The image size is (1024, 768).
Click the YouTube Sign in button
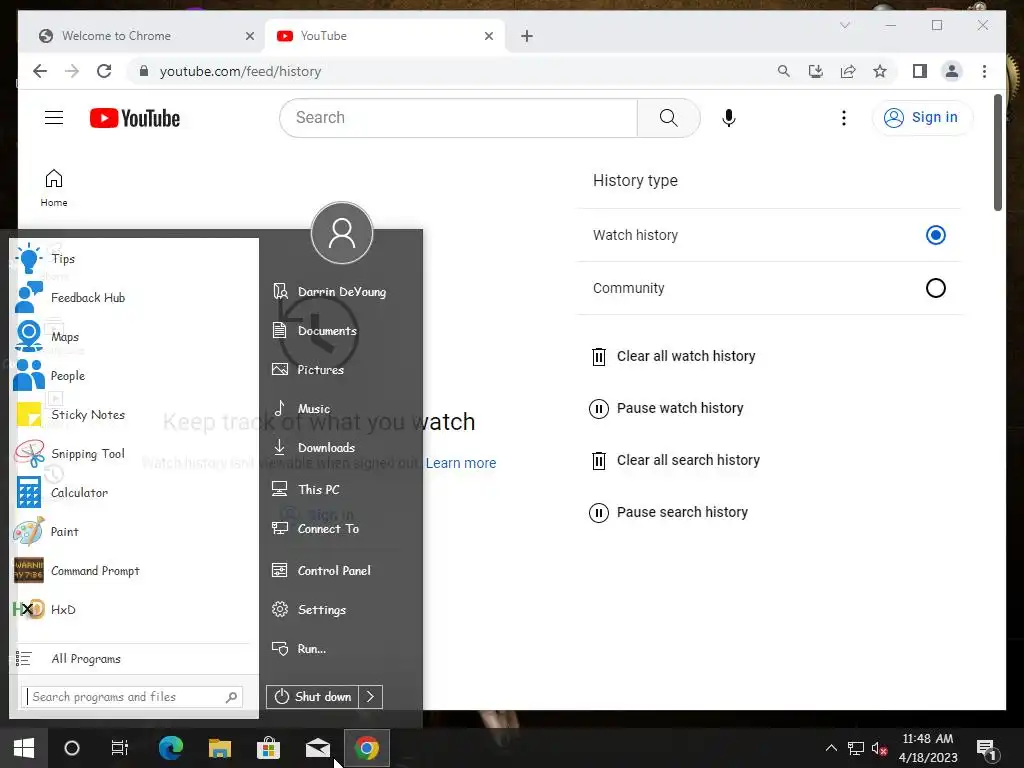click(922, 118)
